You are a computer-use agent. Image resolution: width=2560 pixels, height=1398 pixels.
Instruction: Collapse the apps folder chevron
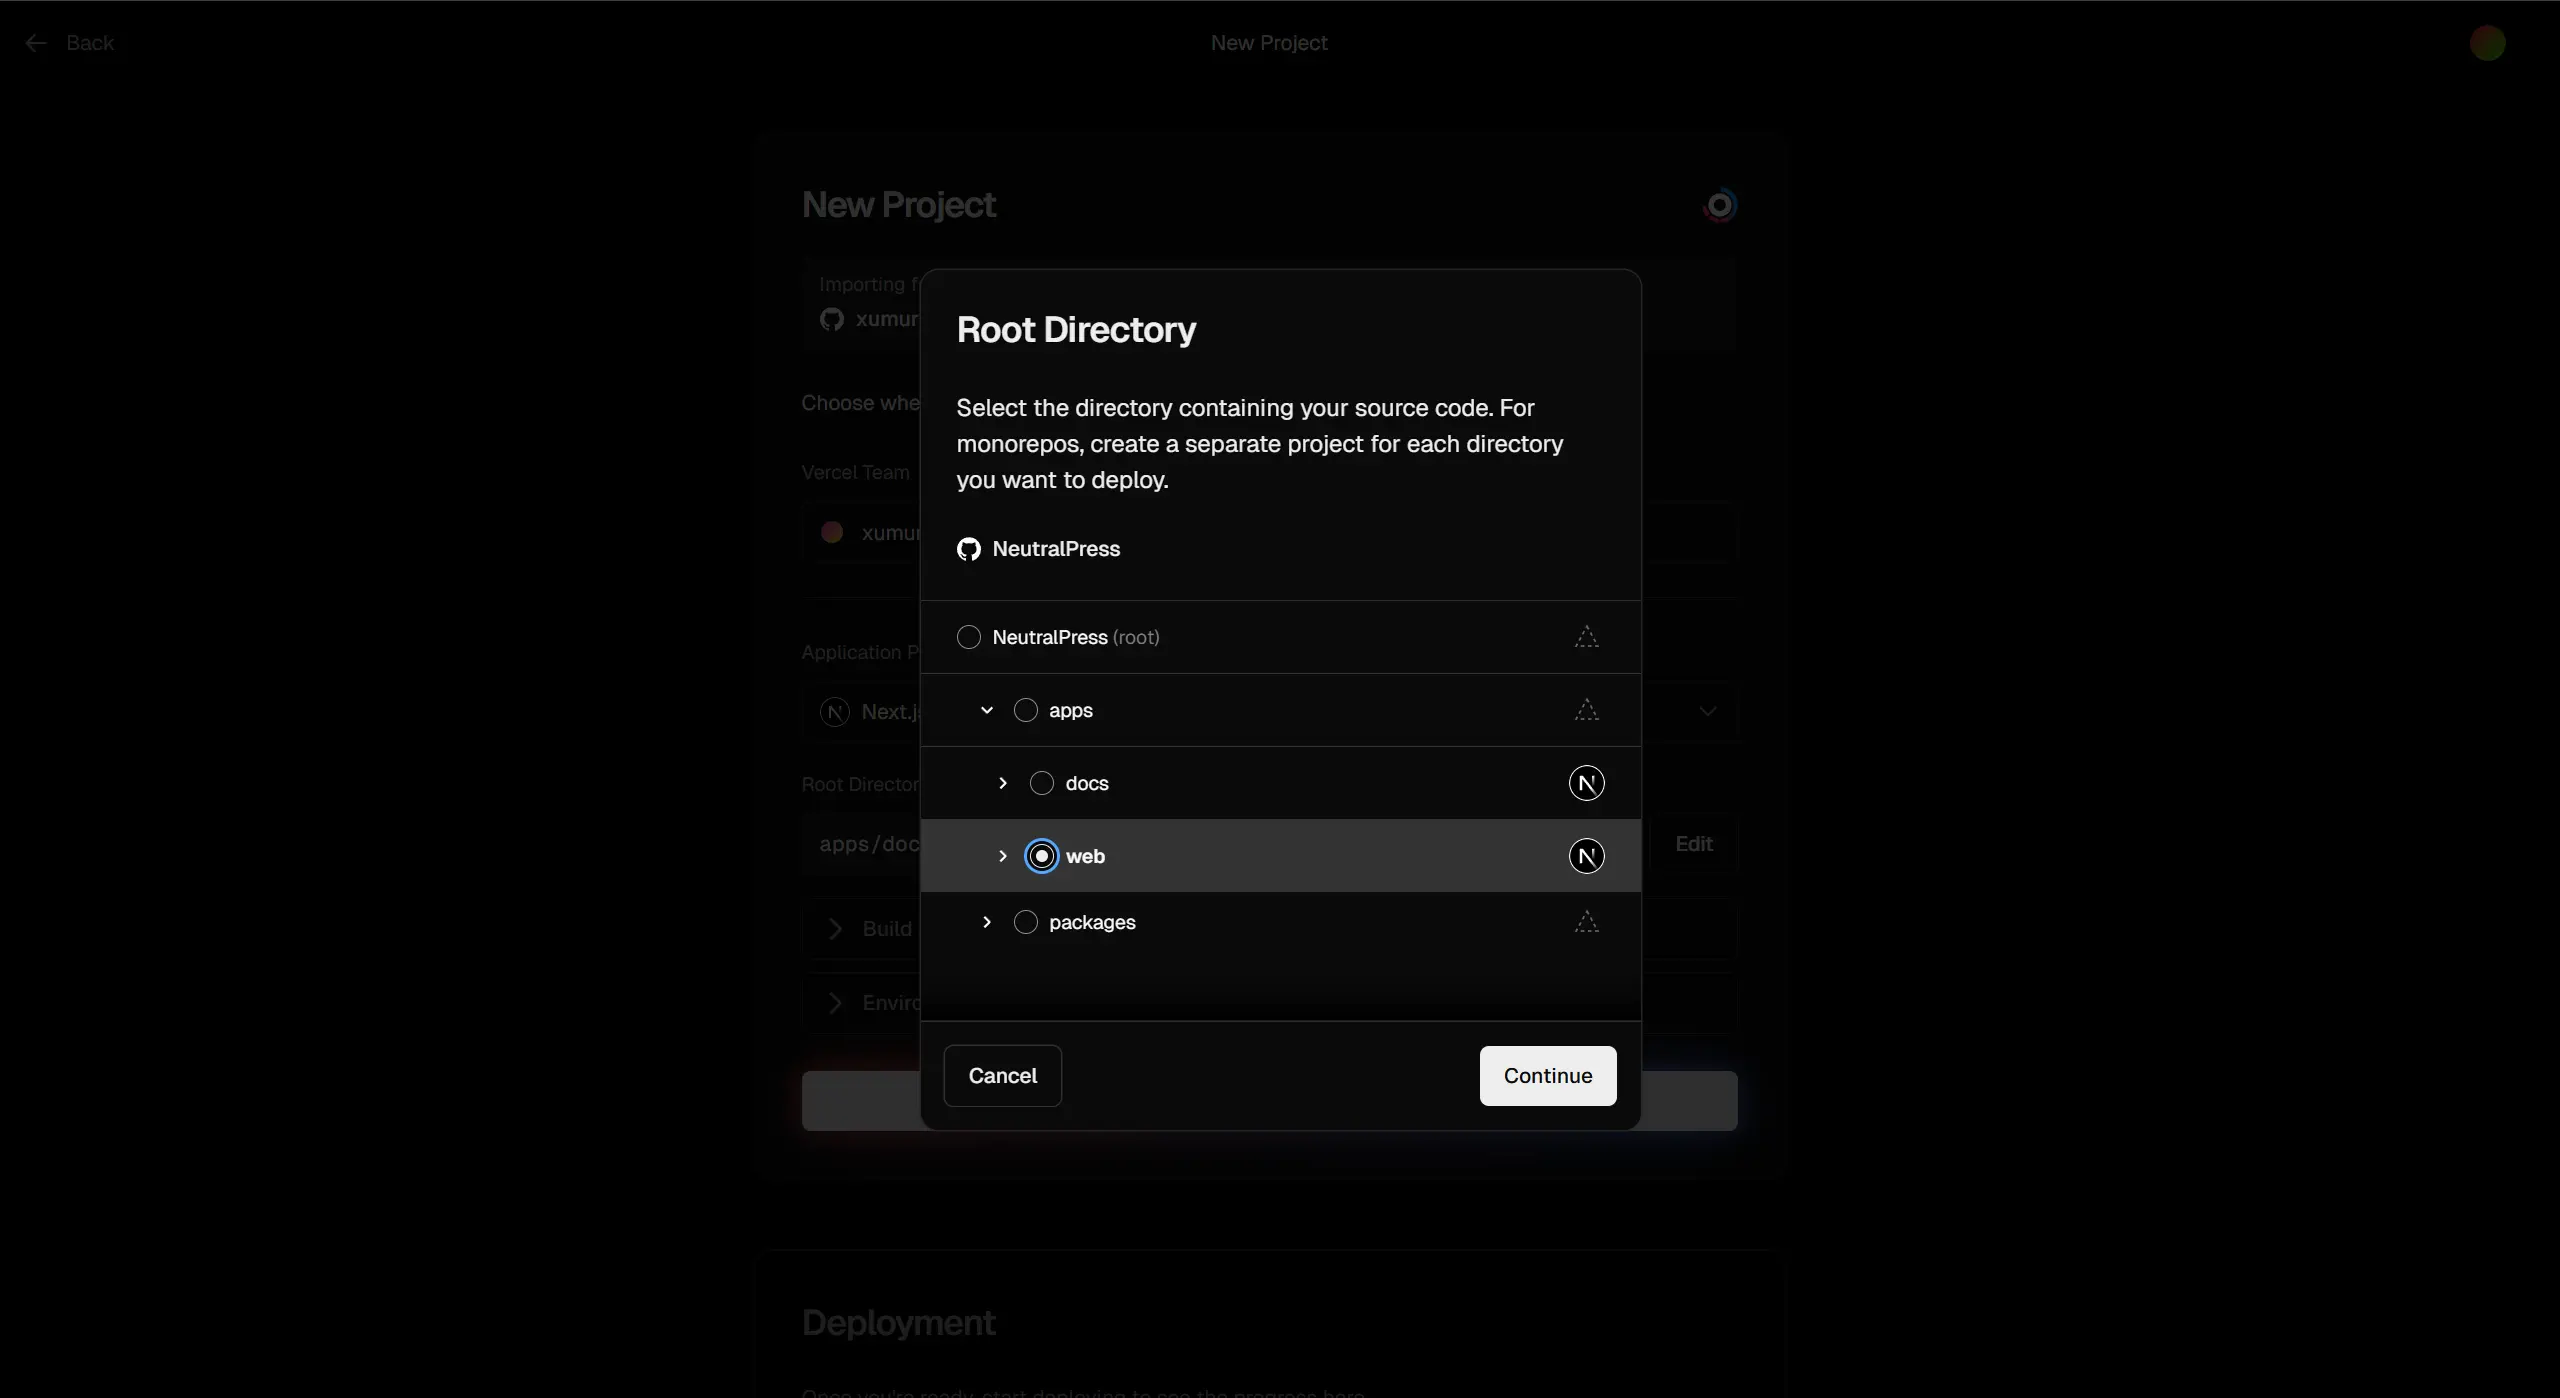(987, 710)
